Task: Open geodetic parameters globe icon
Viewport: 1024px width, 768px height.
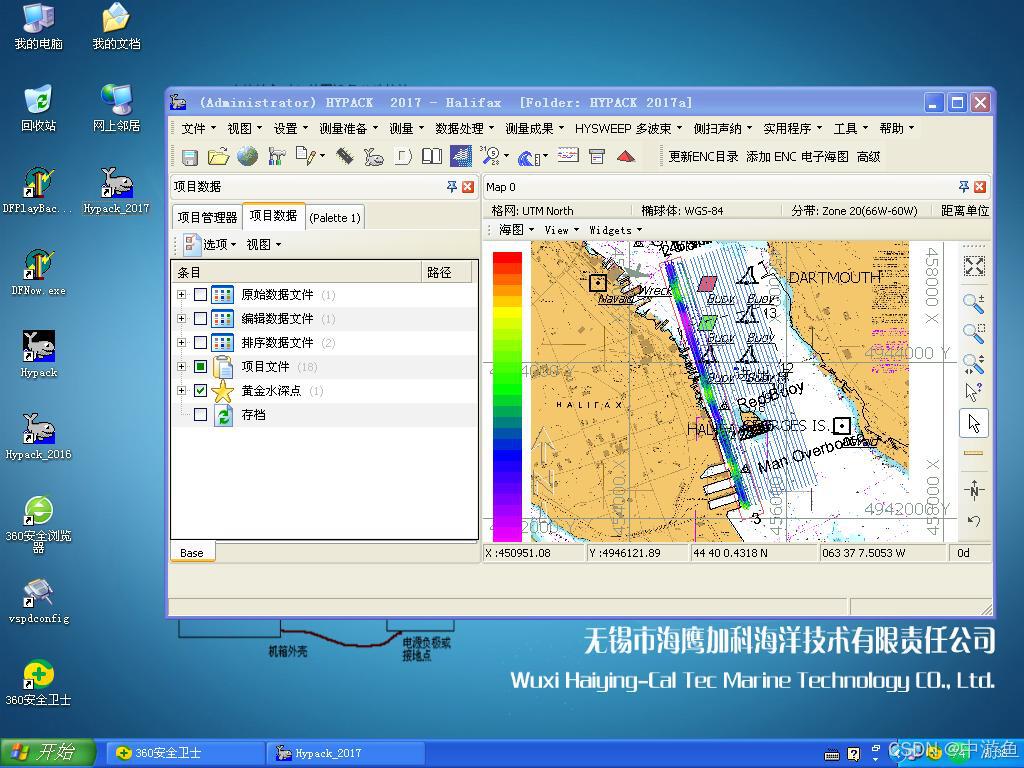Action: tap(247, 156)
